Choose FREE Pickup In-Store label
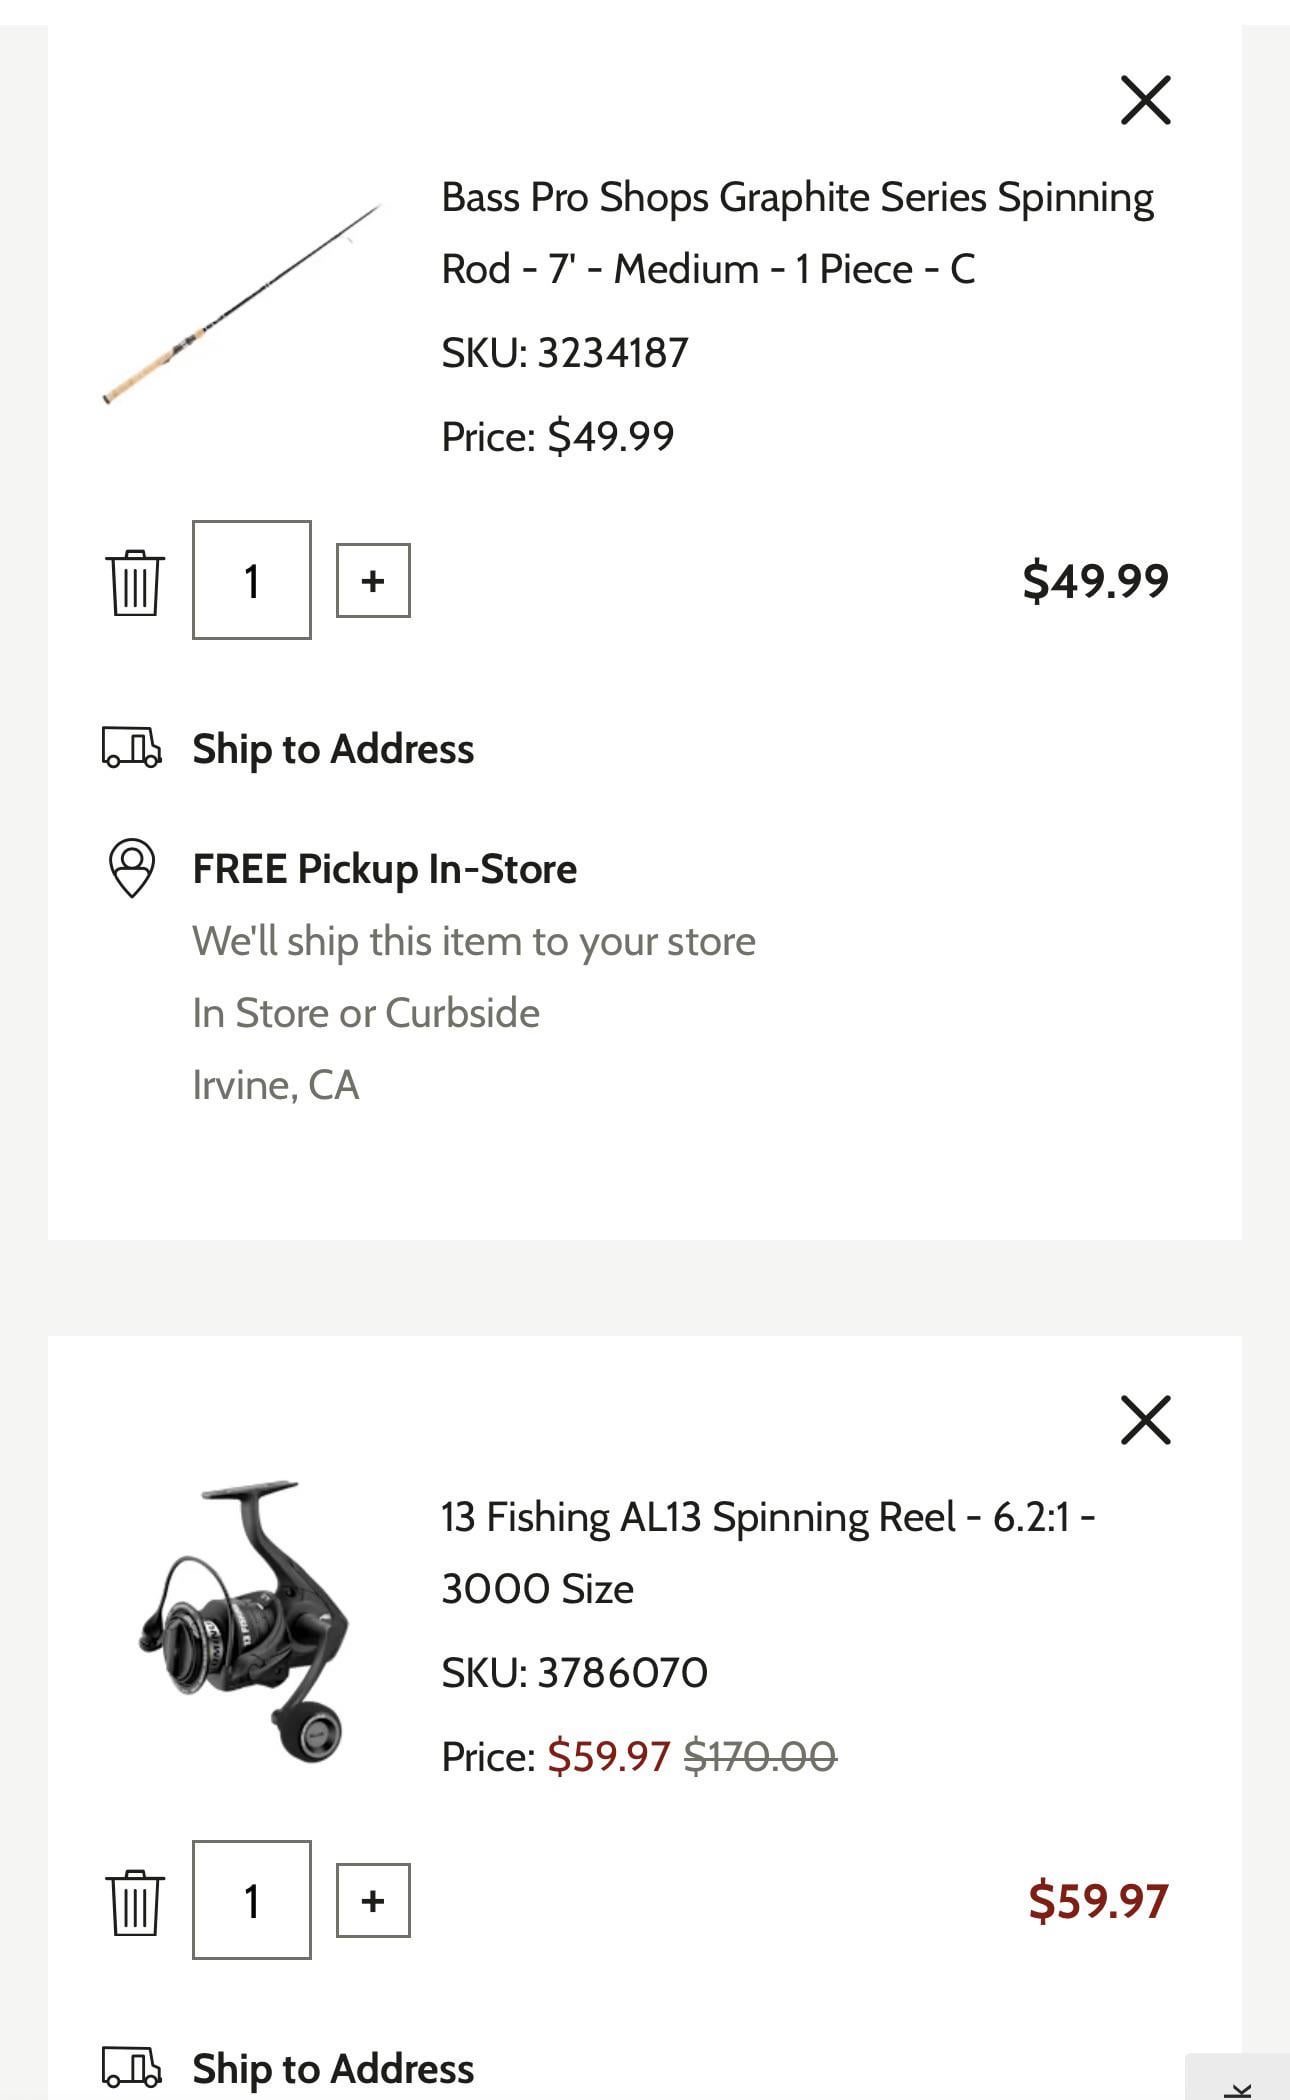The height and width of the screenshot is (2100, 1290). [x=384, y=869]
